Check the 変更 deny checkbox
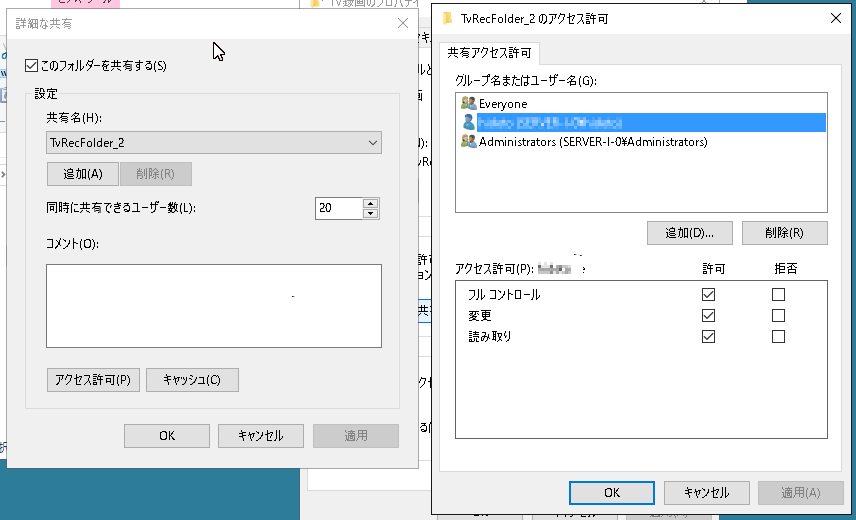The height and width of the screenshot is (520, 856). pos(778,316)
